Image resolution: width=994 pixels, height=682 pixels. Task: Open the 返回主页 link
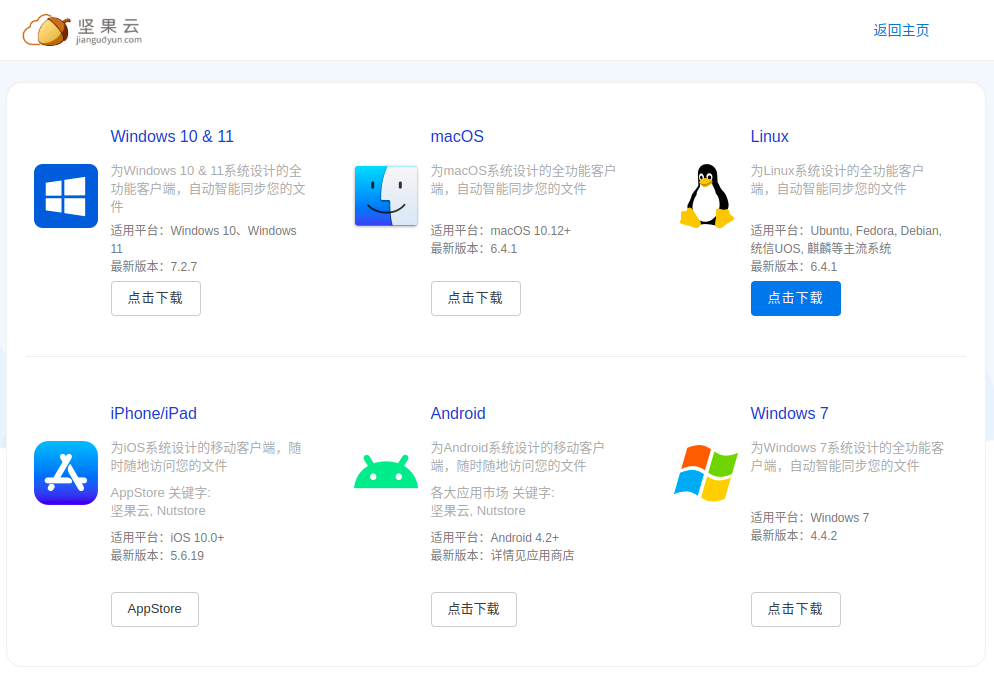tap(901, 30)
